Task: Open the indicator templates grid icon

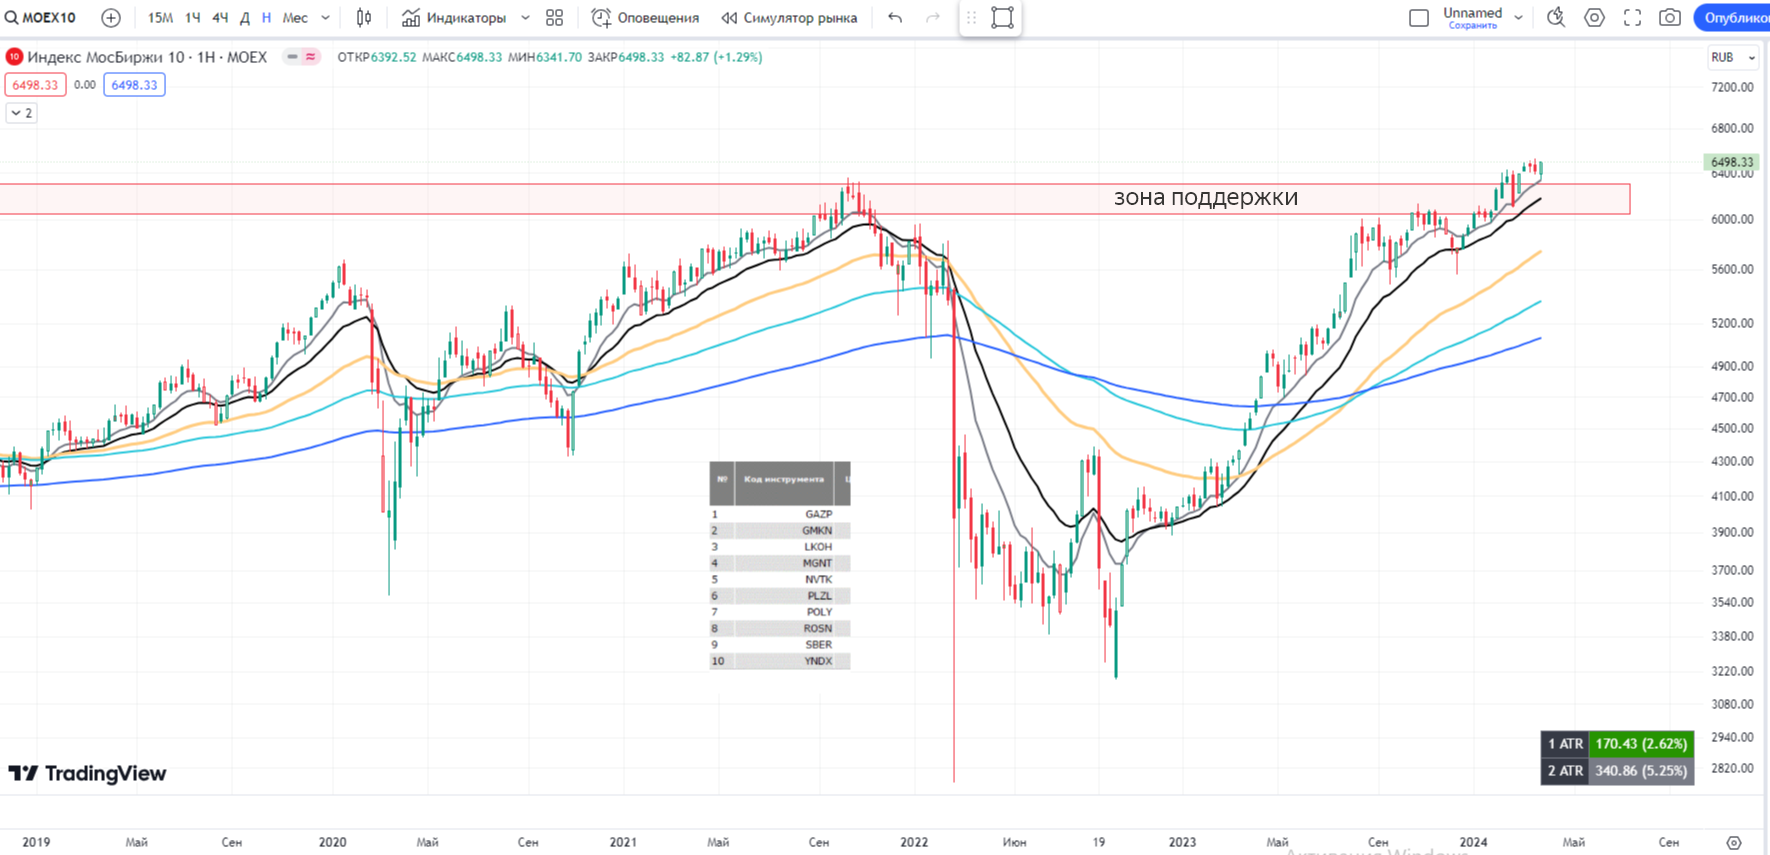Action: pos(555,18)
